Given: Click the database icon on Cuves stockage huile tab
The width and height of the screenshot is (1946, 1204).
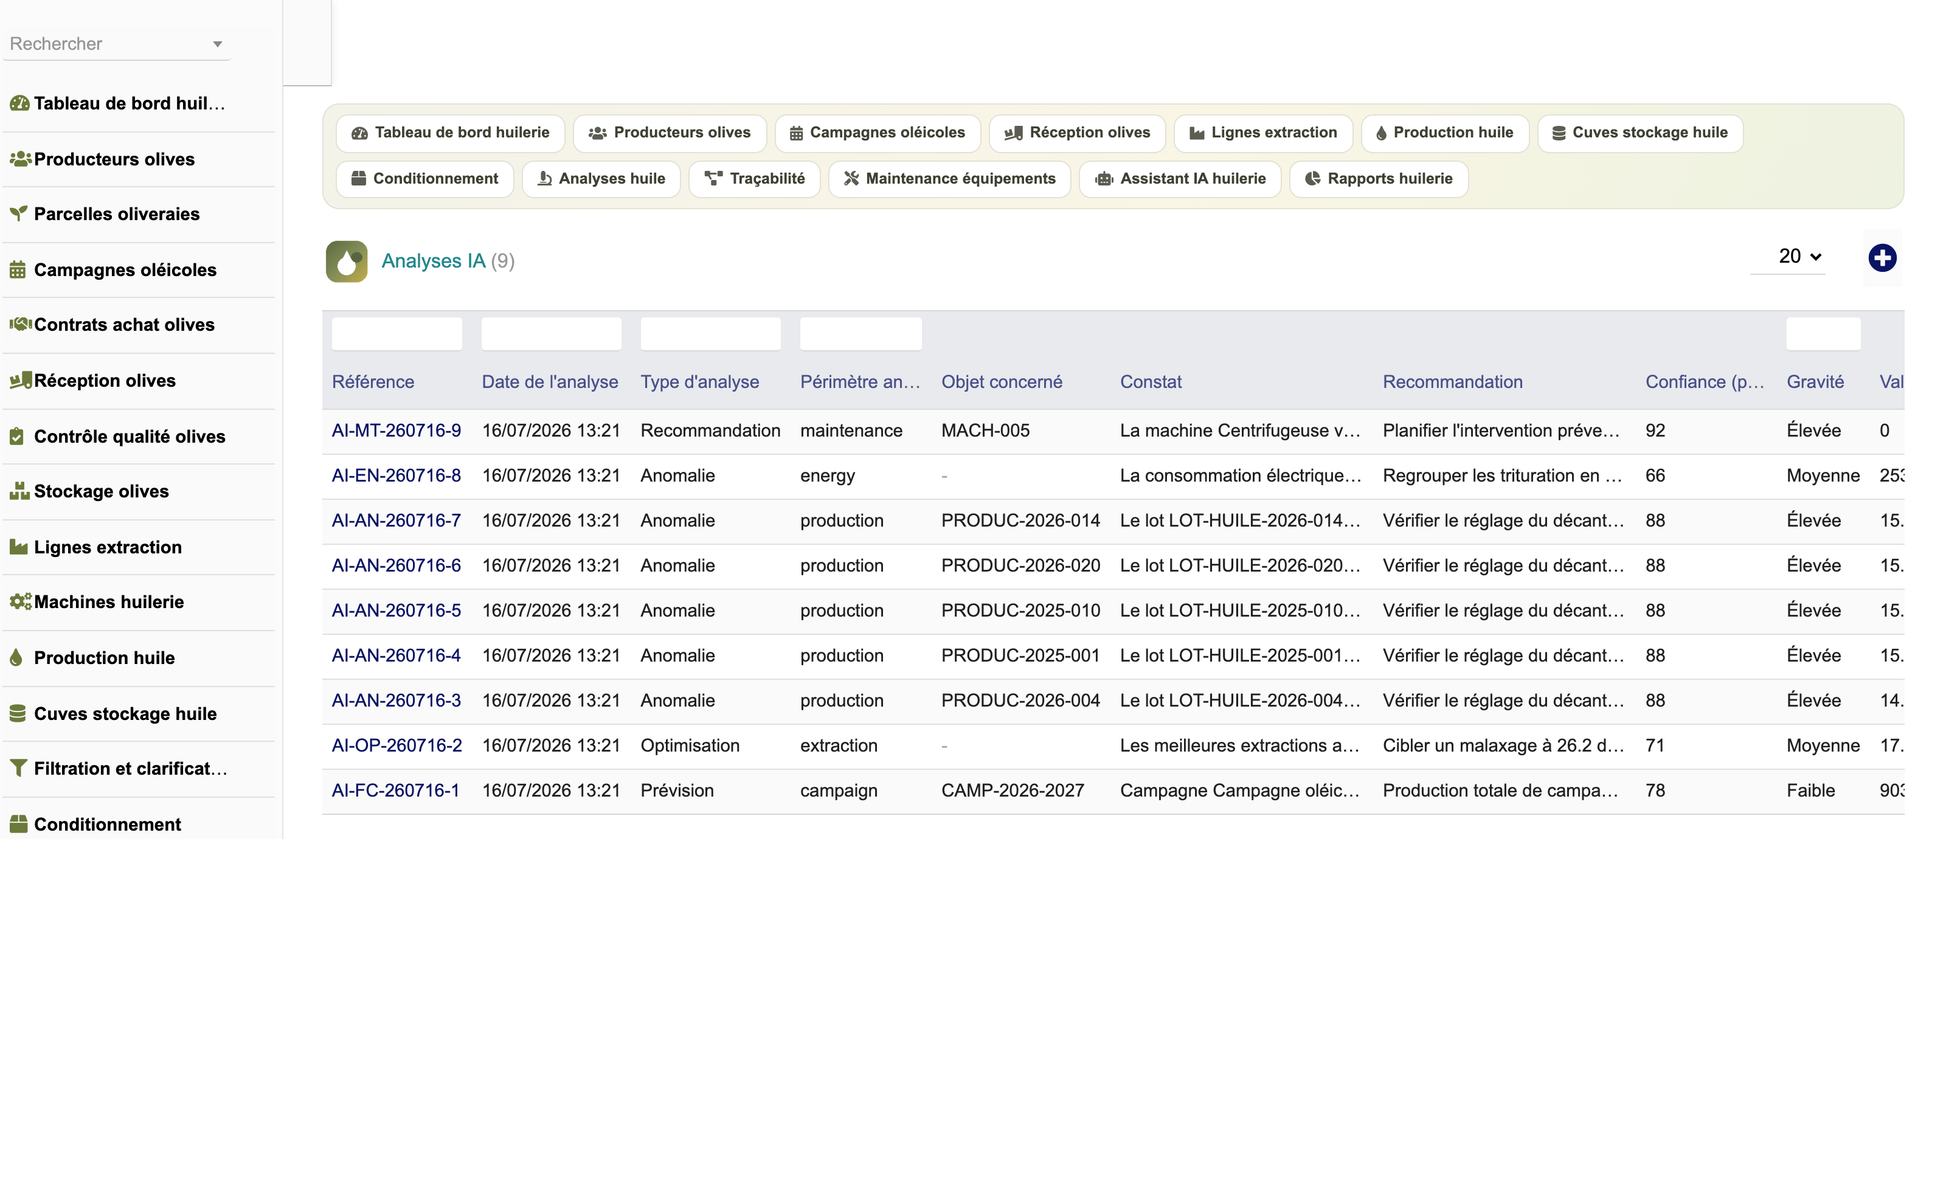Looking at the screenshot, I should point(1559,133).
